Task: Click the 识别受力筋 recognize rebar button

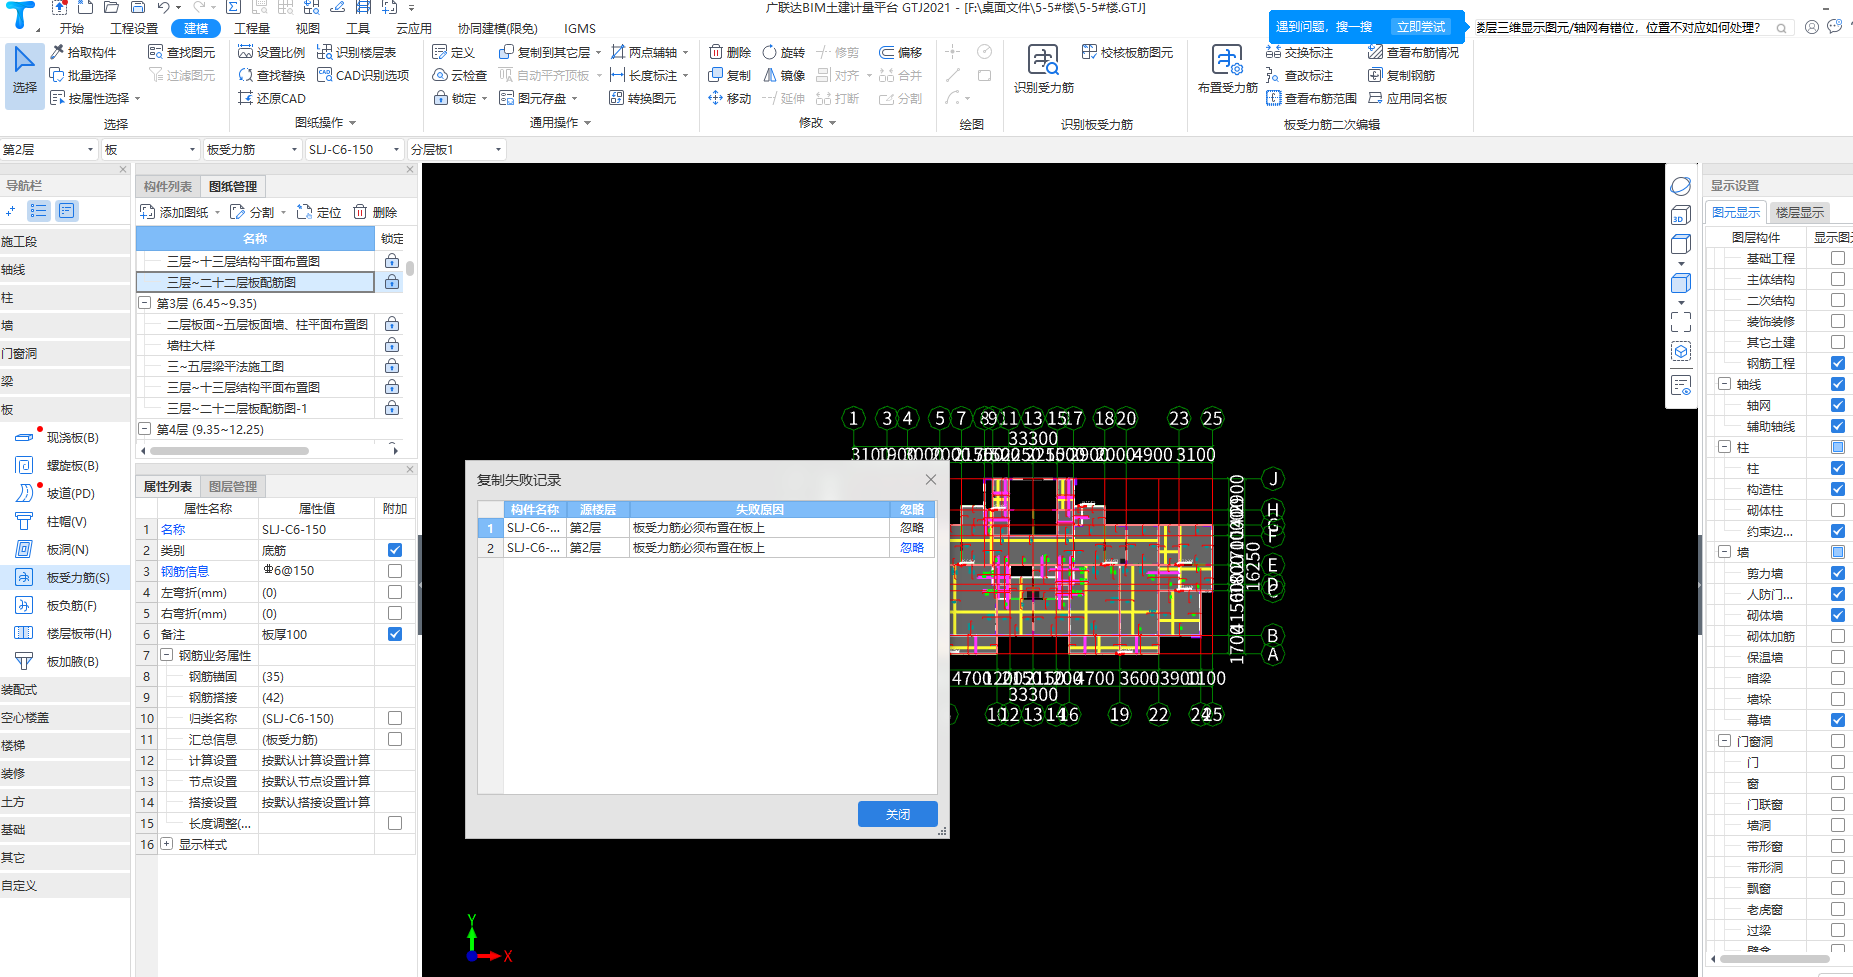Action: (x=1043, y=69)
